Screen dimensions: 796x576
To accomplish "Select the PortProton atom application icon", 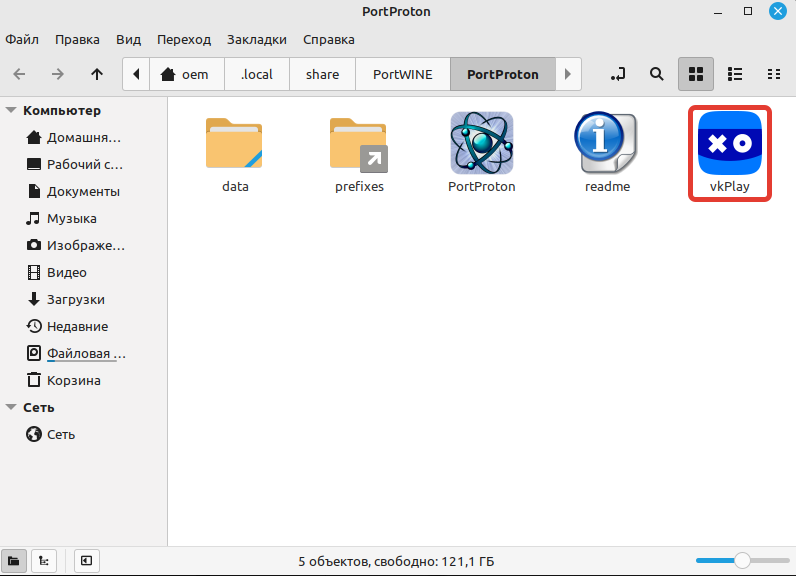I will click(x=482, y=143).
